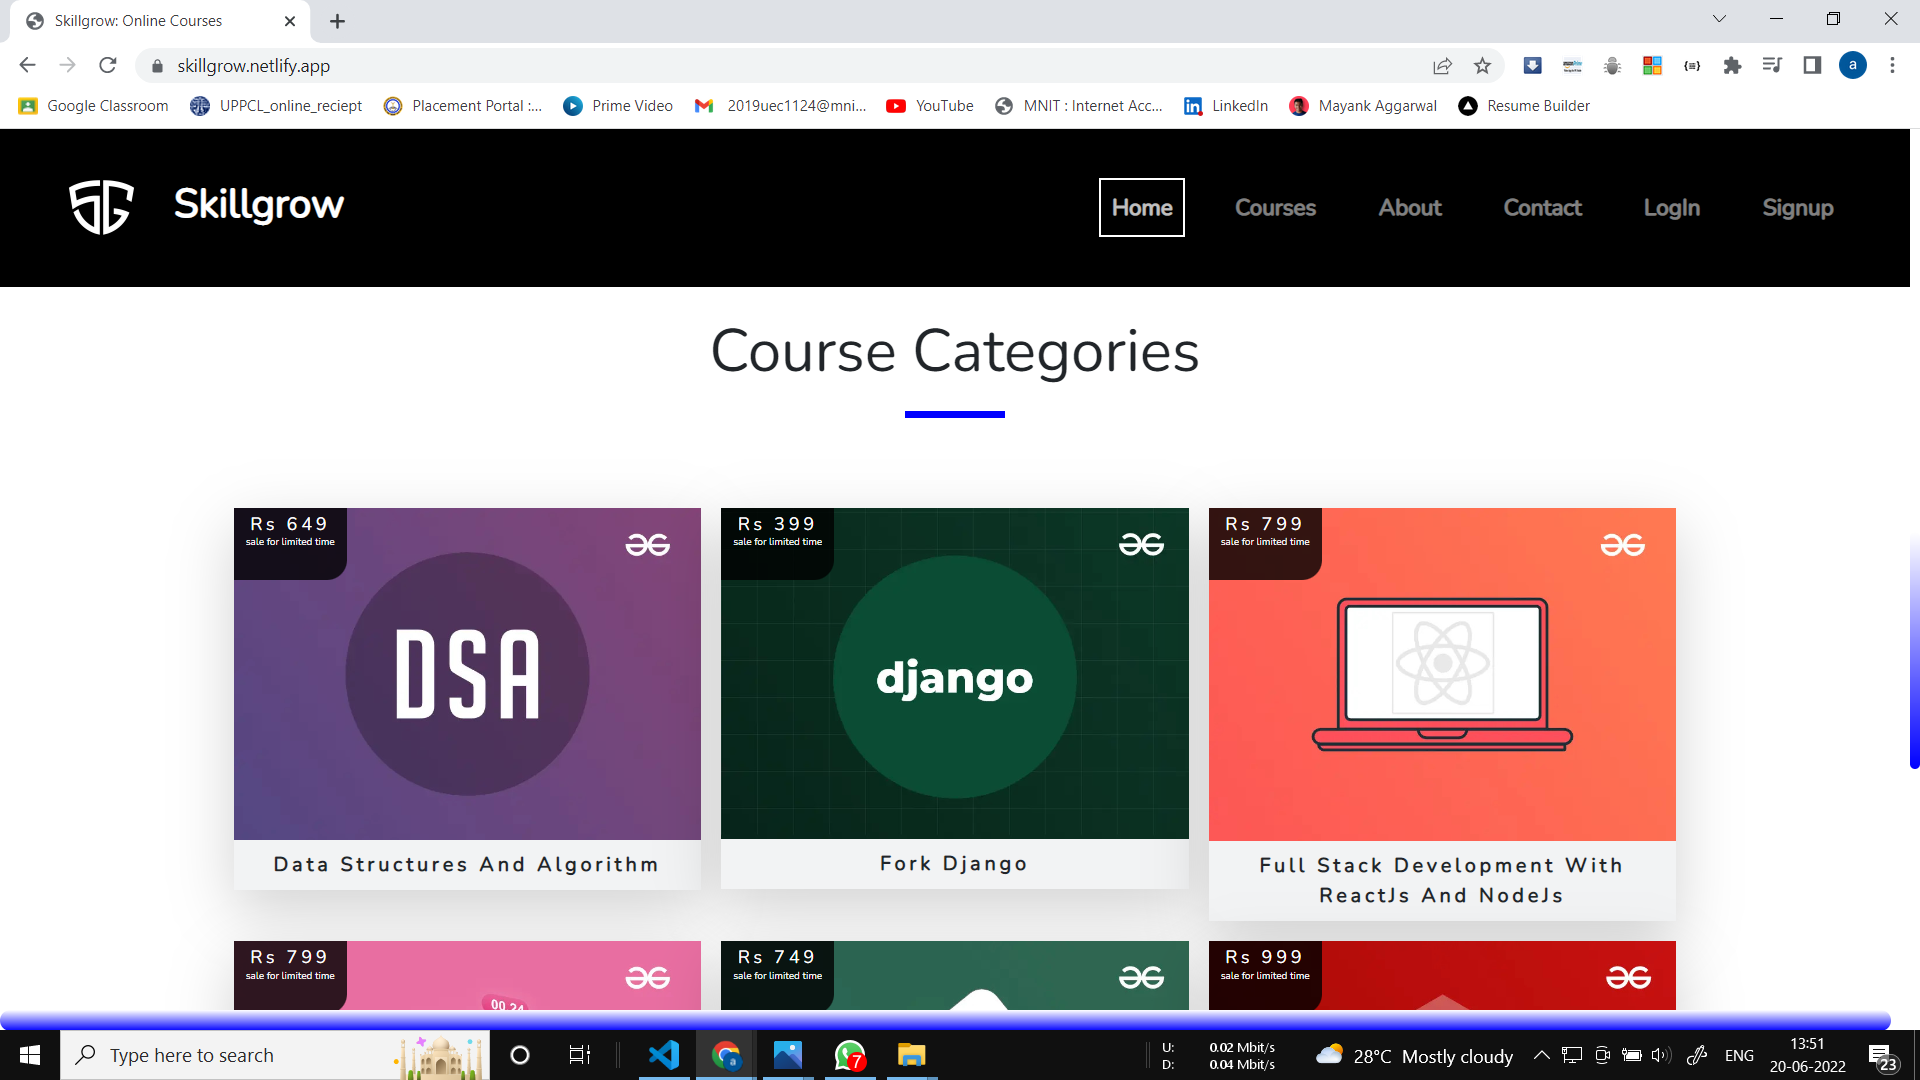
Task: Show hidden system tray icons
Action: click(x=1541, y=1055)
